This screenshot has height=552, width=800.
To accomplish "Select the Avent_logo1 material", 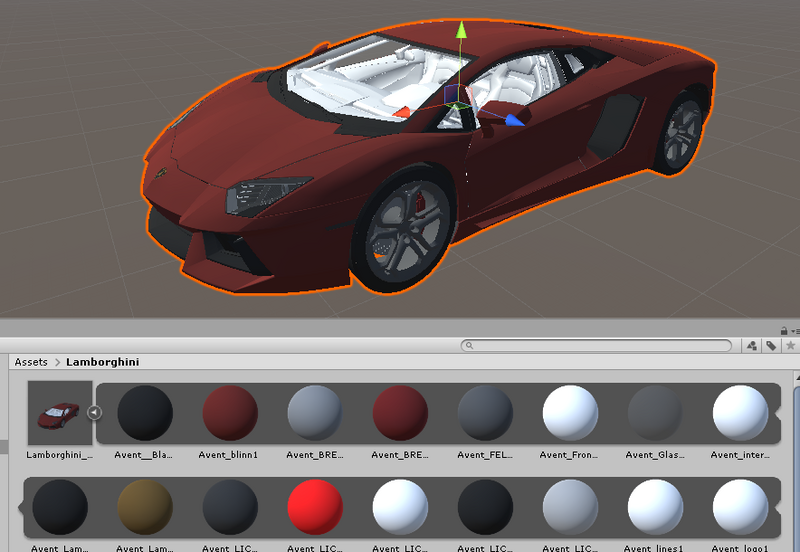I will pyautogui.click(x=740, y=507).
